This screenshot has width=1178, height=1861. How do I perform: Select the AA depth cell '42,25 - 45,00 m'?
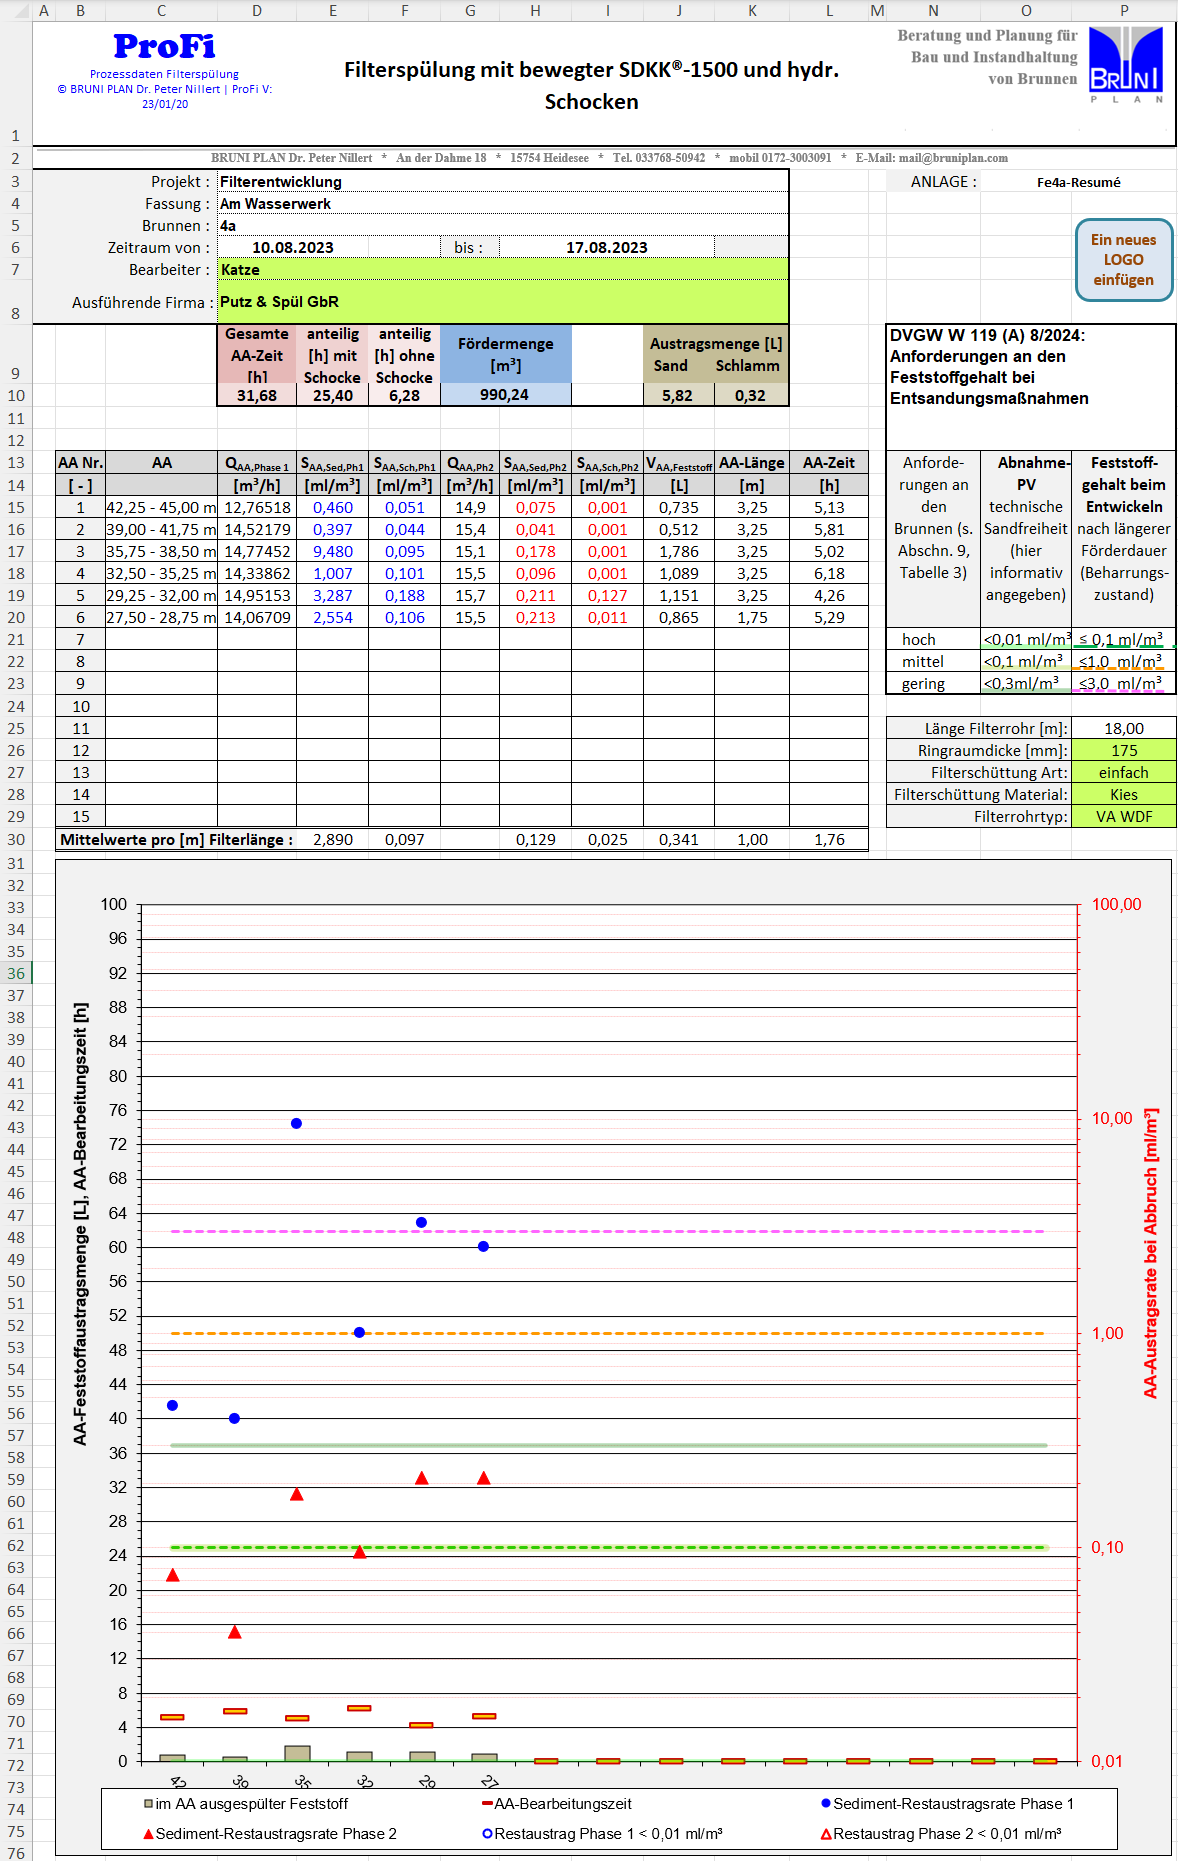162,508
